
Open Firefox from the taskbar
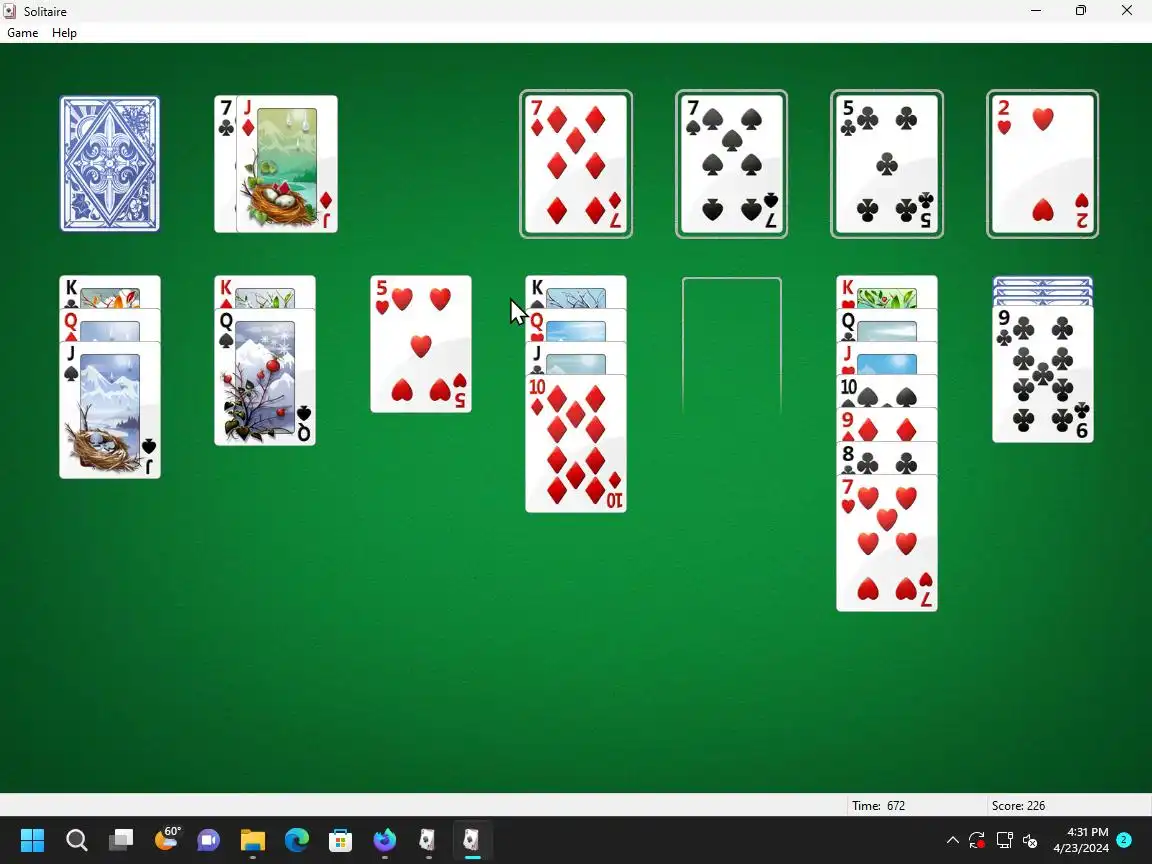(x=385, y=840)
